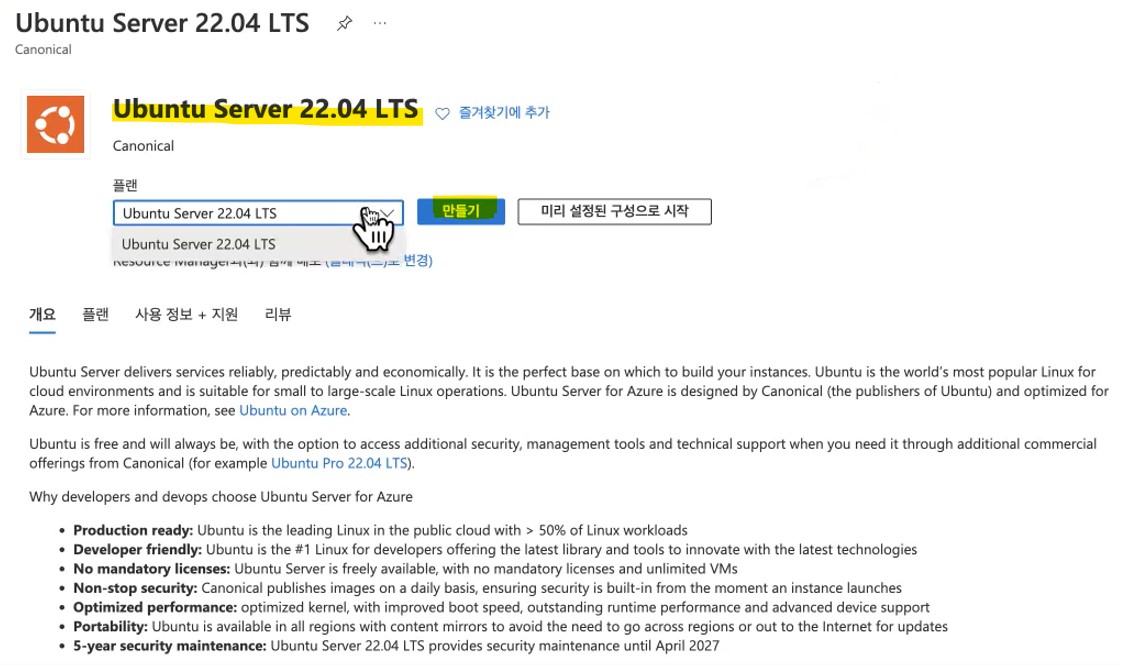Image resolution: width=1123 pixels, height=665 pixels.
Task: Click the 'Optimized performance:' bullet text
Action: [x=155, y=608]
